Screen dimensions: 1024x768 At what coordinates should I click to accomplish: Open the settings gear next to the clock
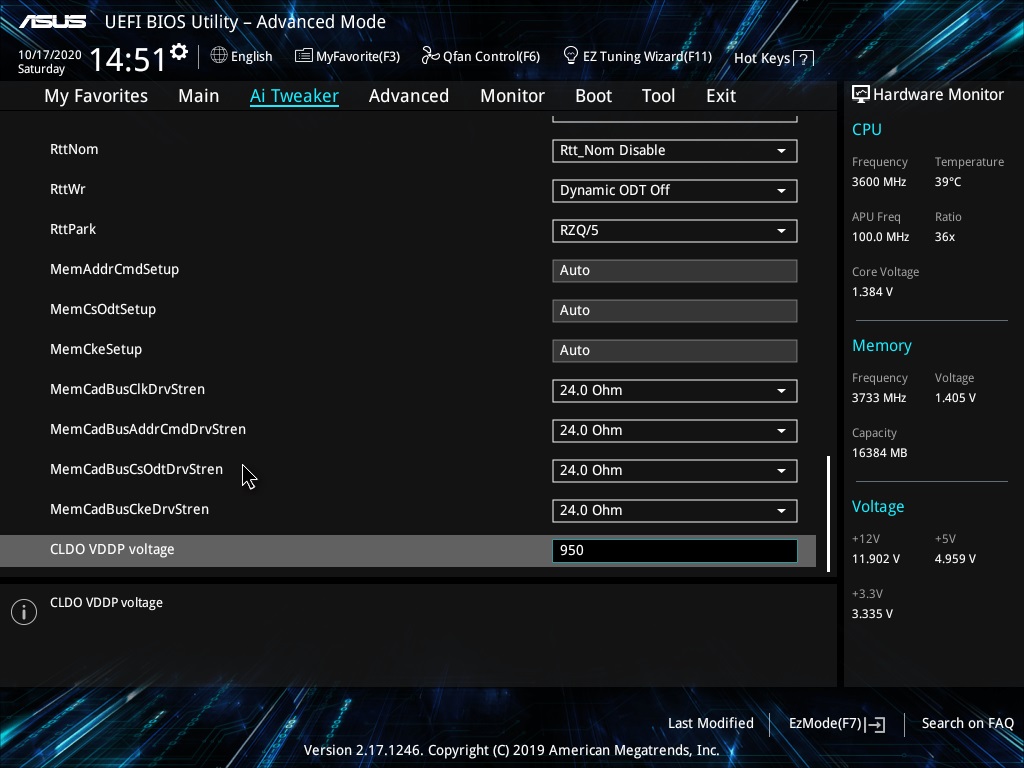[179, 52]
